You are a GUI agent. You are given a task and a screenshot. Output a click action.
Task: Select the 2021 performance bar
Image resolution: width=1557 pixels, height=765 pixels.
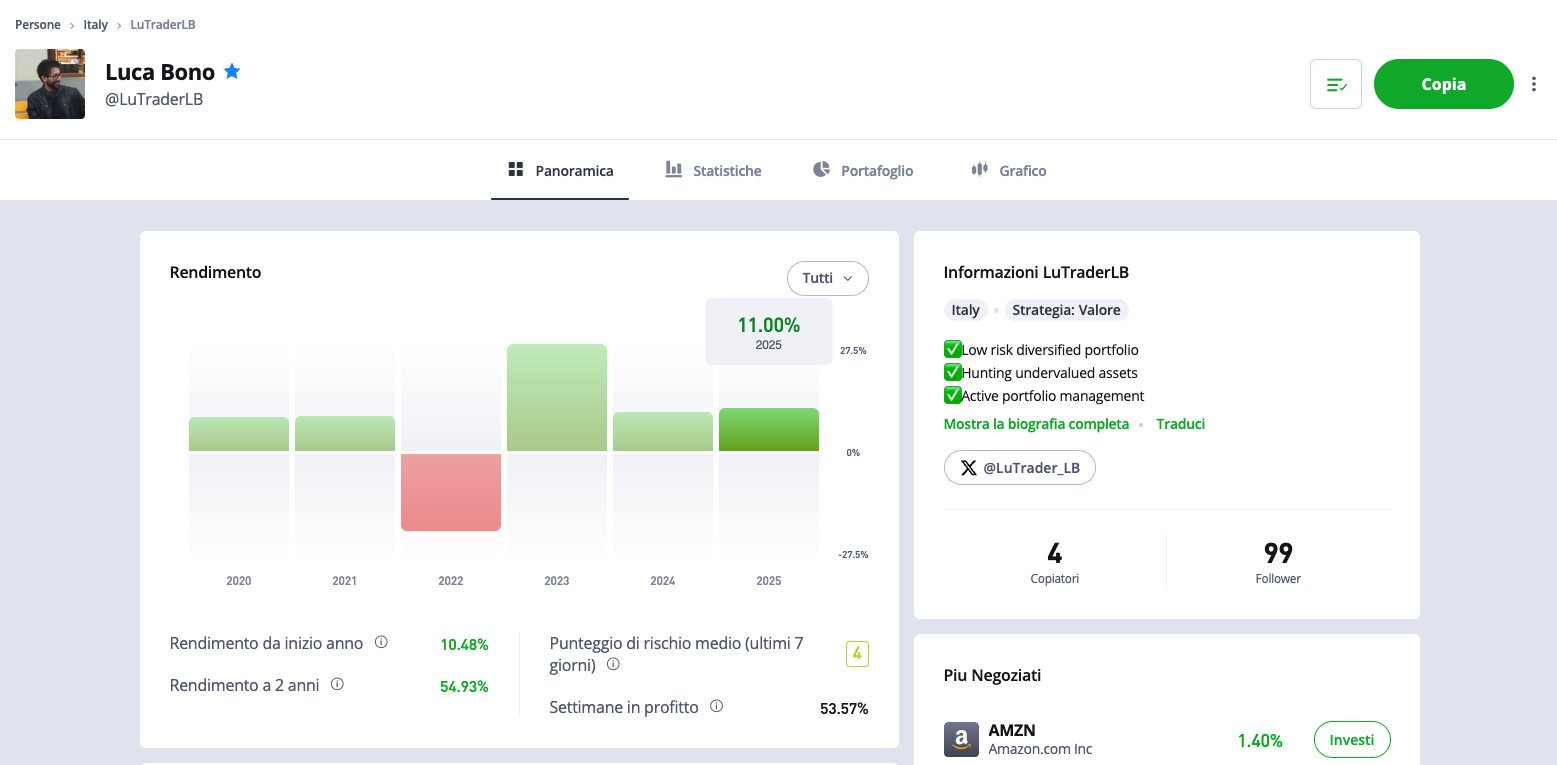pos(345,433)
